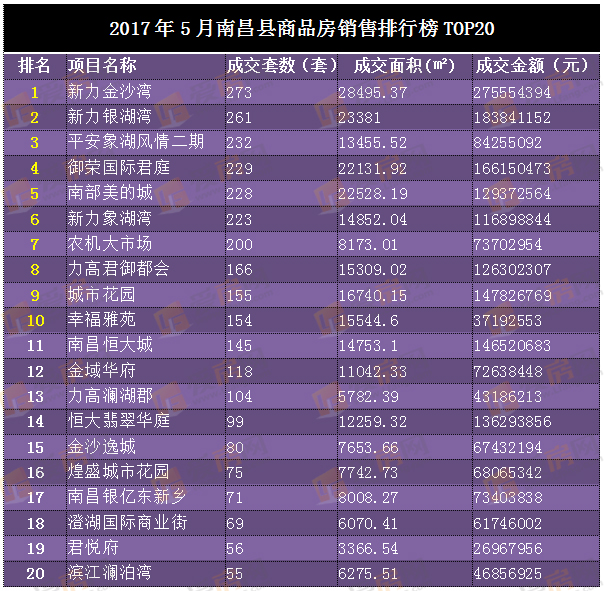Click the amount value 136293856

(x=513, y=422)
